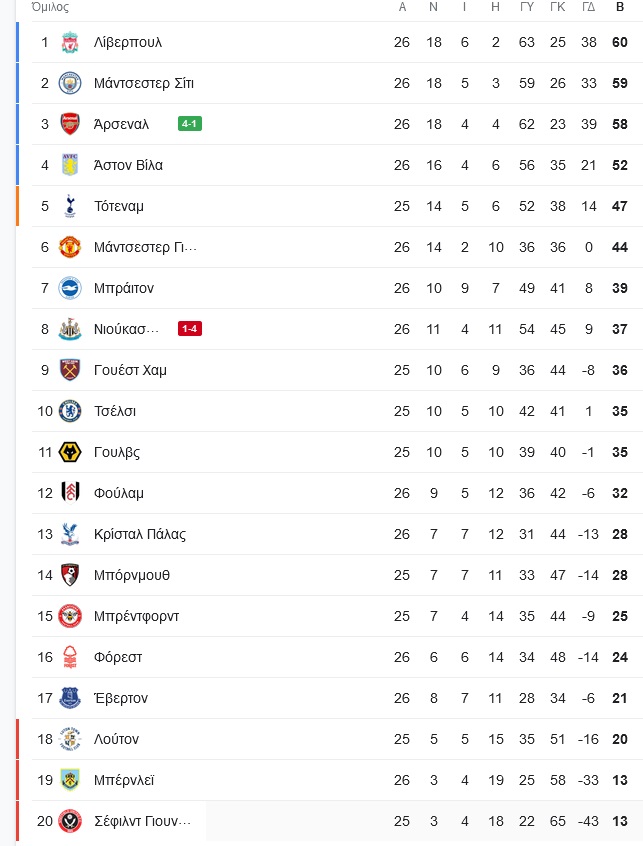Click the Όμιλος column header
643x846 pixels.
pos(50,7)
